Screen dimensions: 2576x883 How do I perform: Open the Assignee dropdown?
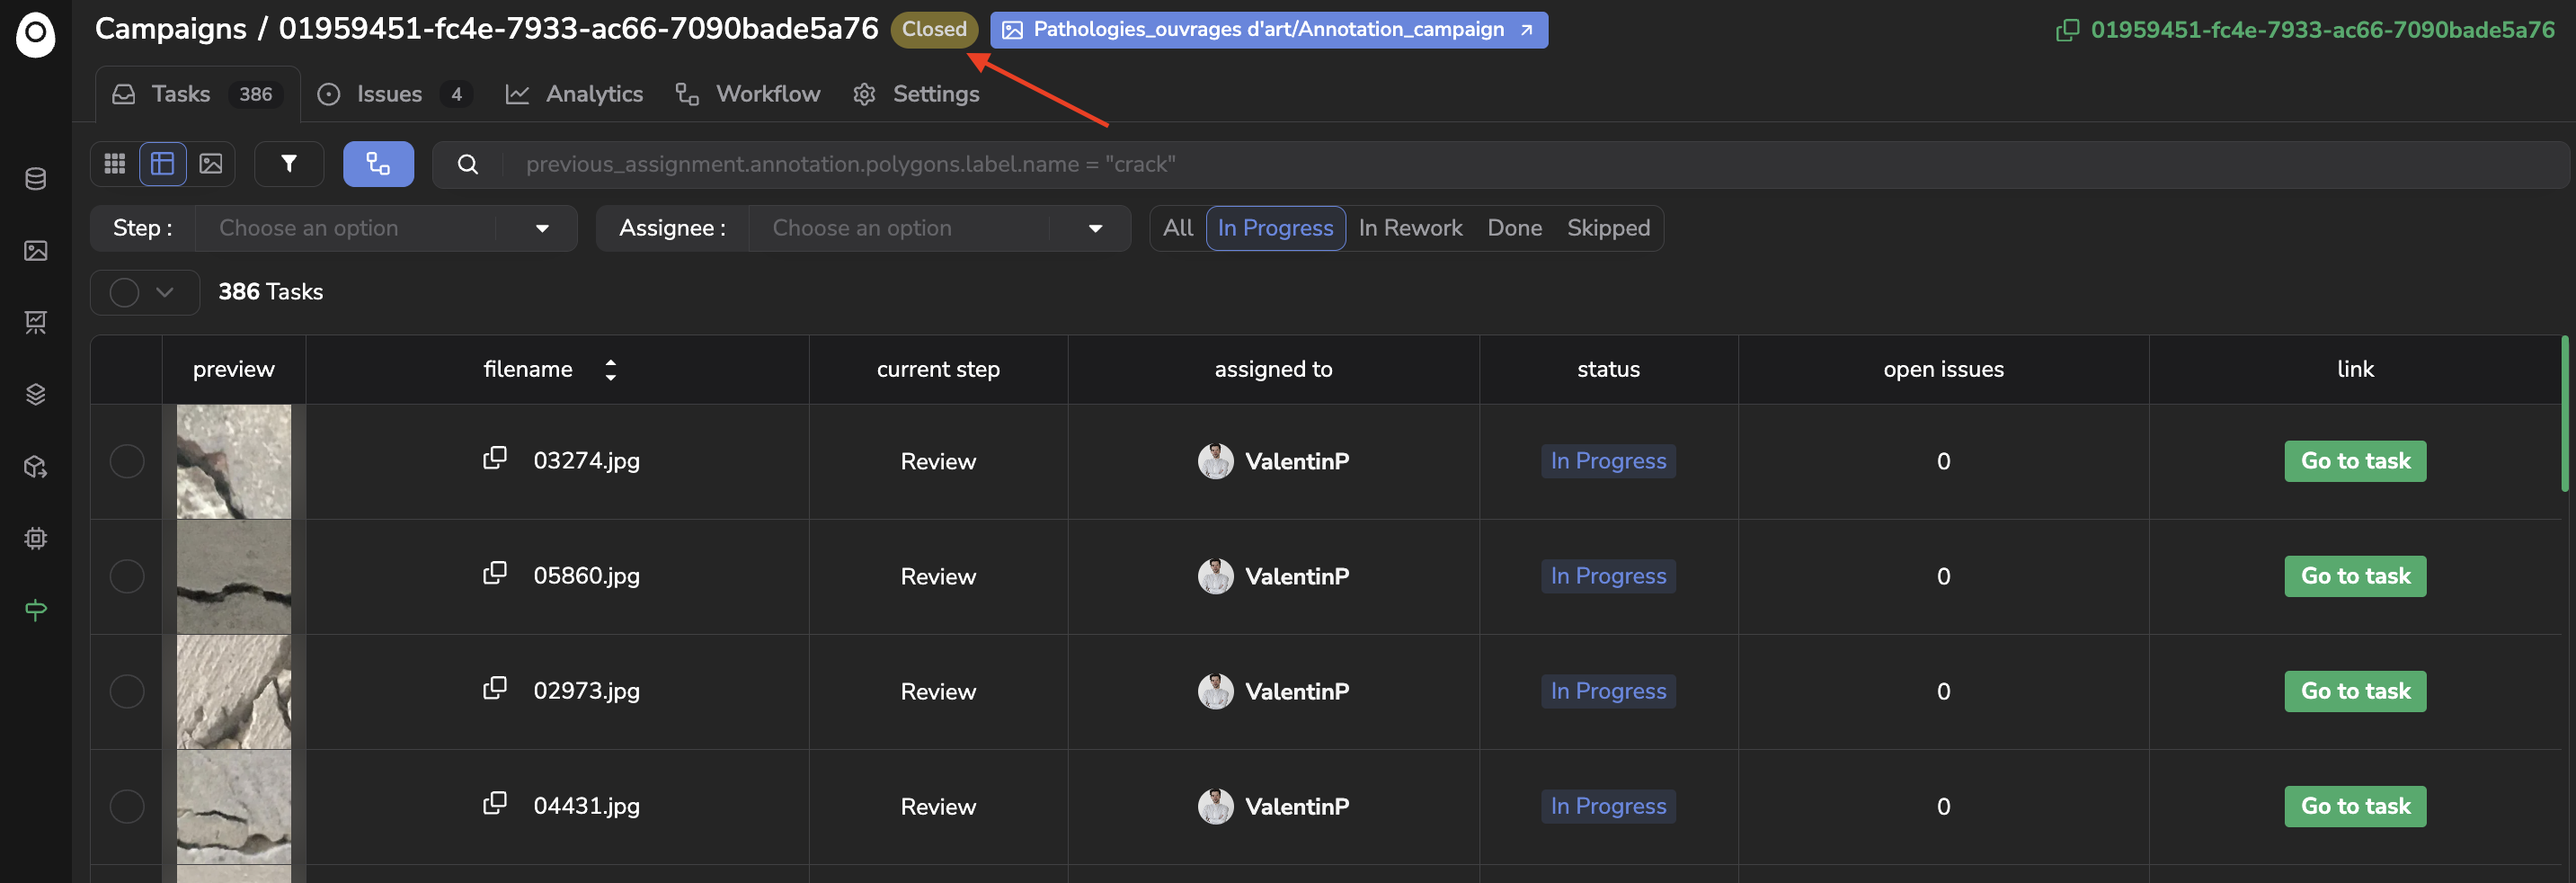tap(939, 228)
